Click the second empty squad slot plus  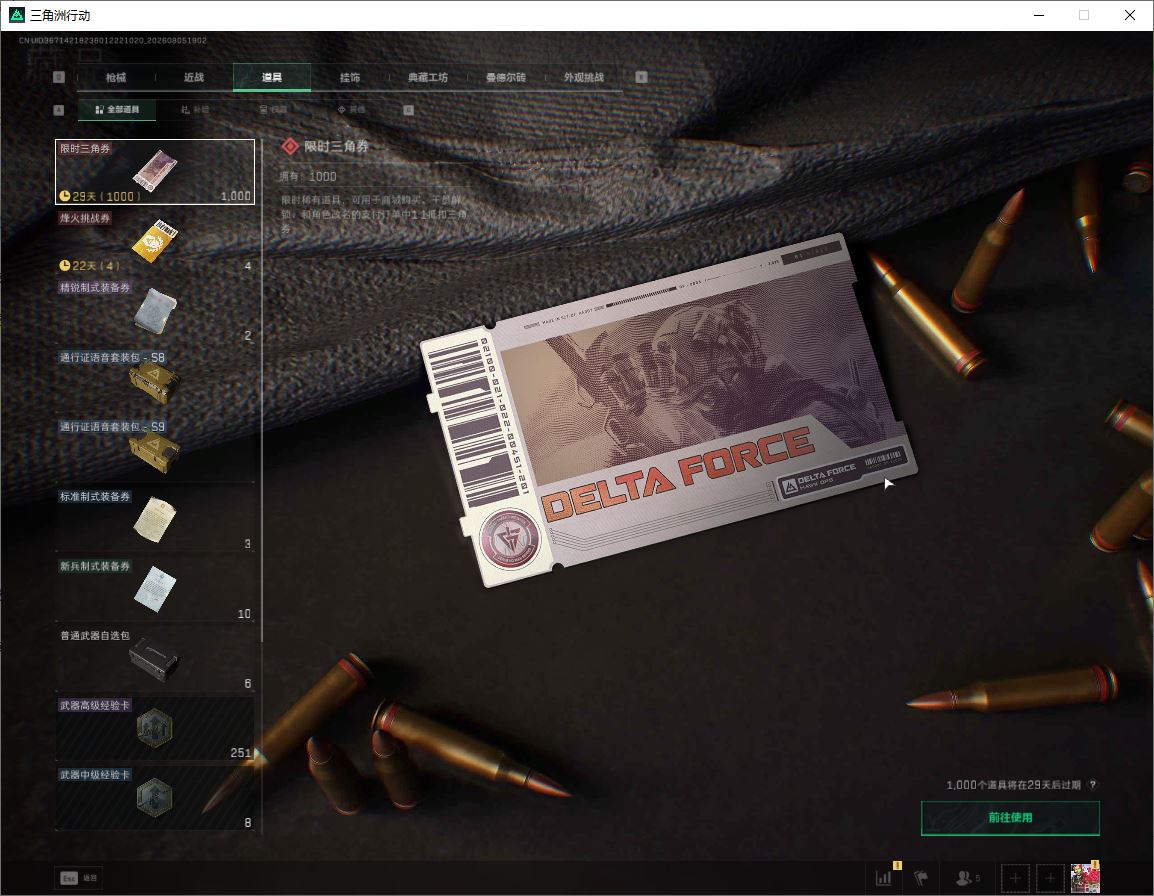[1050, 878]
